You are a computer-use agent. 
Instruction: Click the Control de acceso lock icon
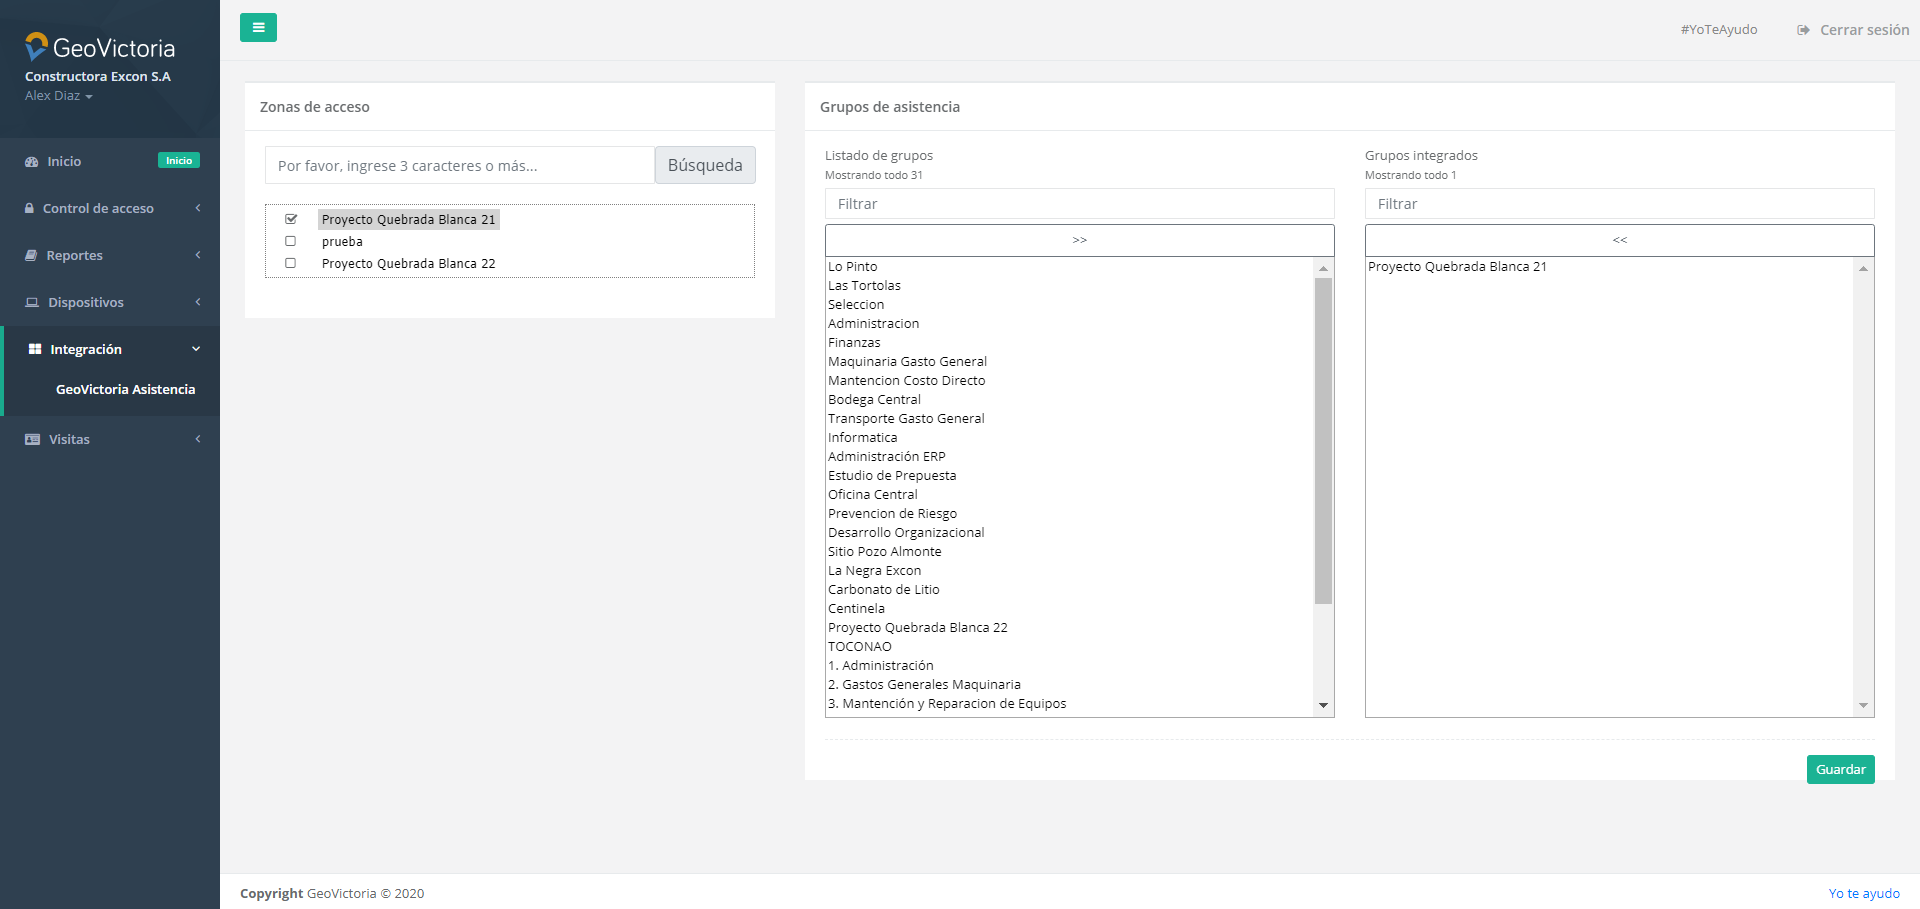(x=30, y=209)
